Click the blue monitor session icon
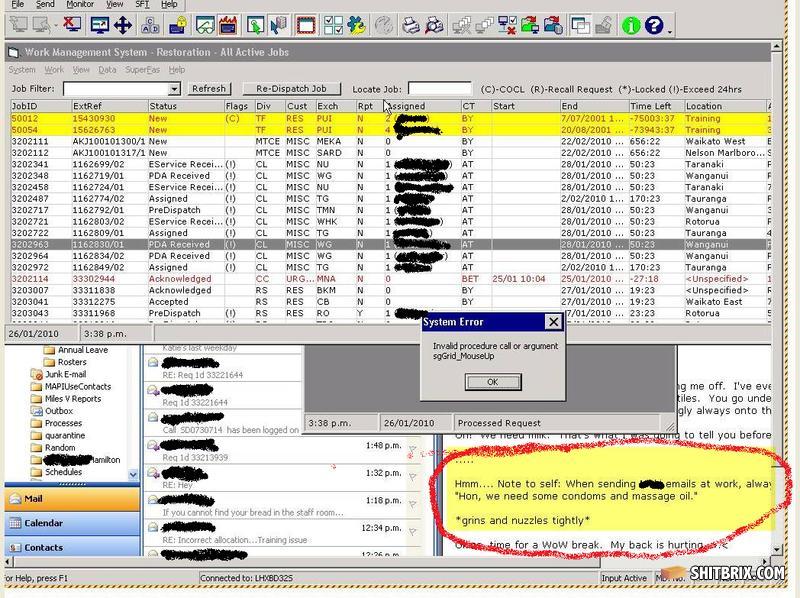The width and height of the screenshot is (800, 598). (x=99, y=24)
